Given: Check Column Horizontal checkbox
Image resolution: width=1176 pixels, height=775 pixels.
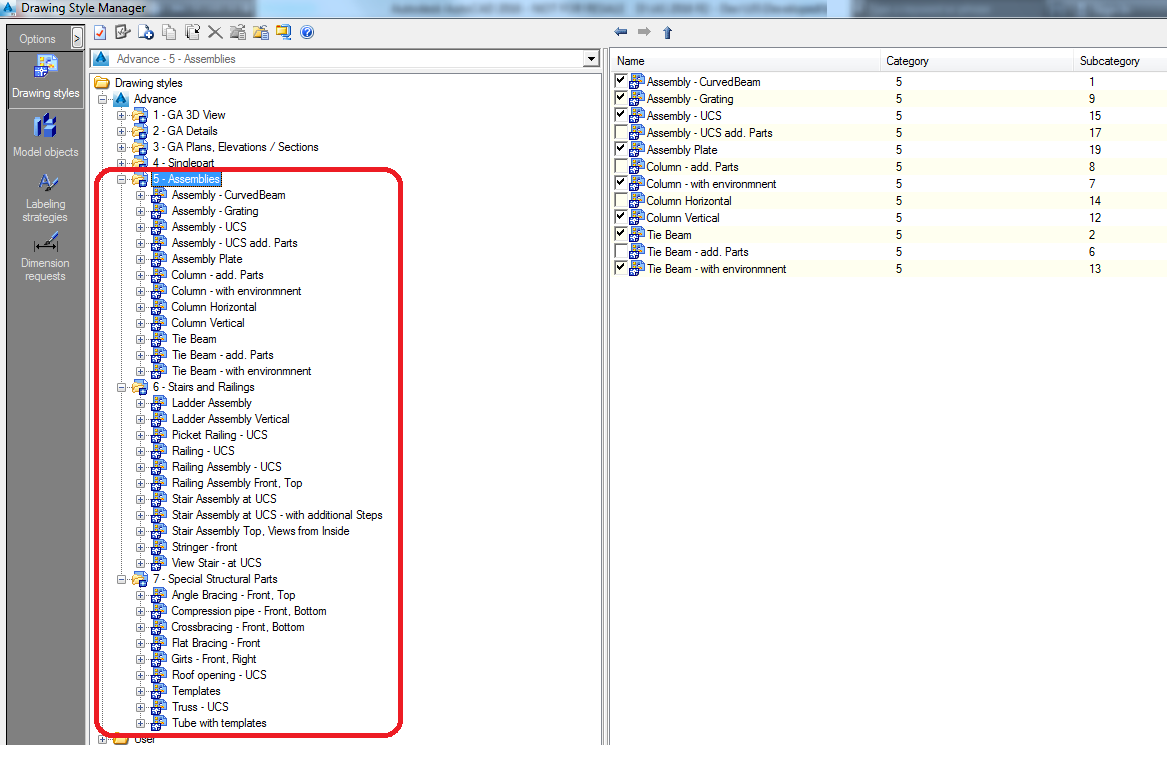Looking at the screenshot, I should point(620,200).
